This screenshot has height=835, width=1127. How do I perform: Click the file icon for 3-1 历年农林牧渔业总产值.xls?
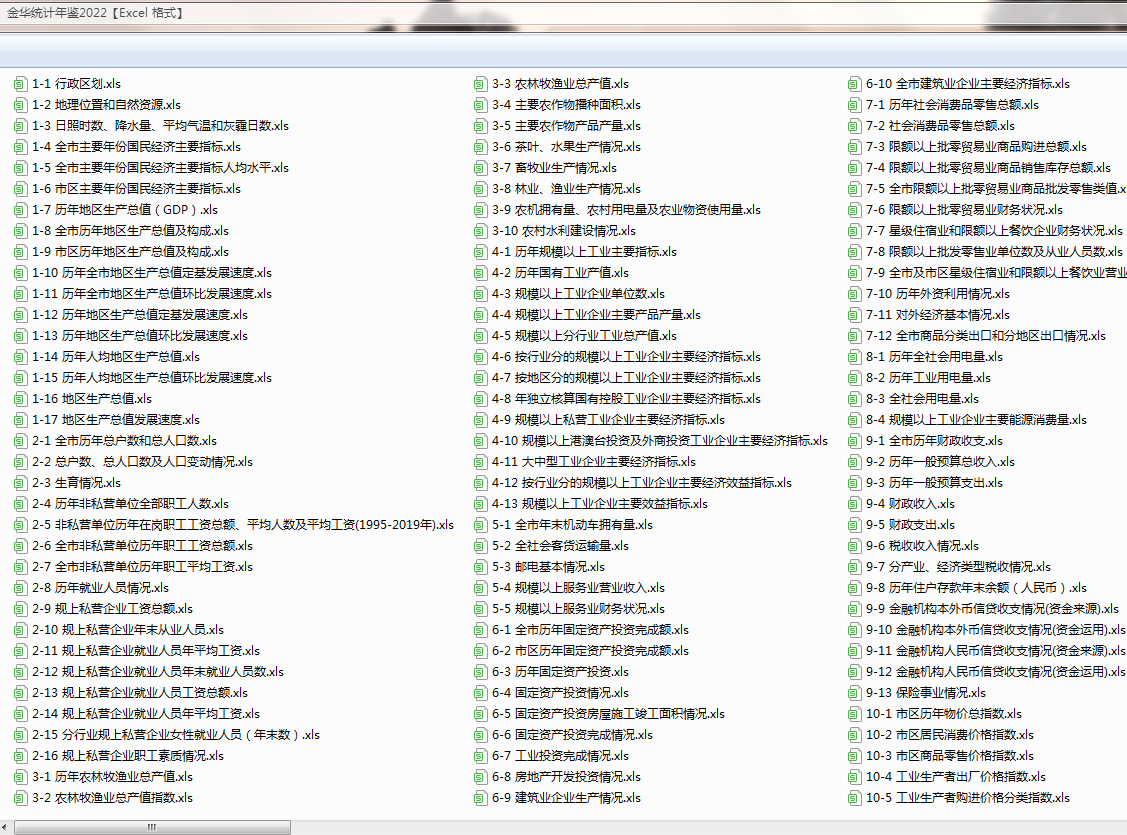pos(20,778)
